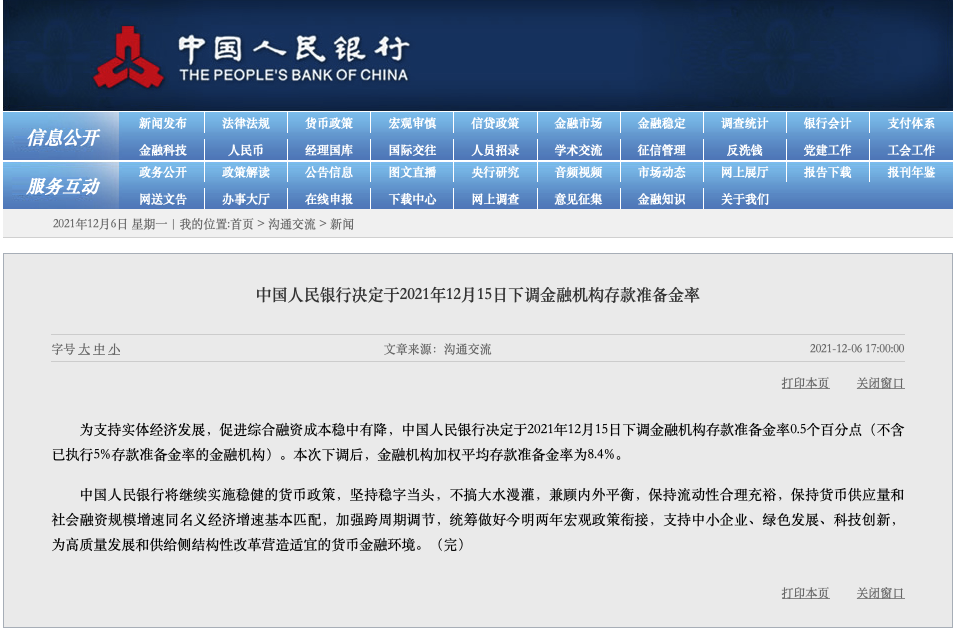Open 人民币 section
The image size is (955, 630).
point(245,150)
